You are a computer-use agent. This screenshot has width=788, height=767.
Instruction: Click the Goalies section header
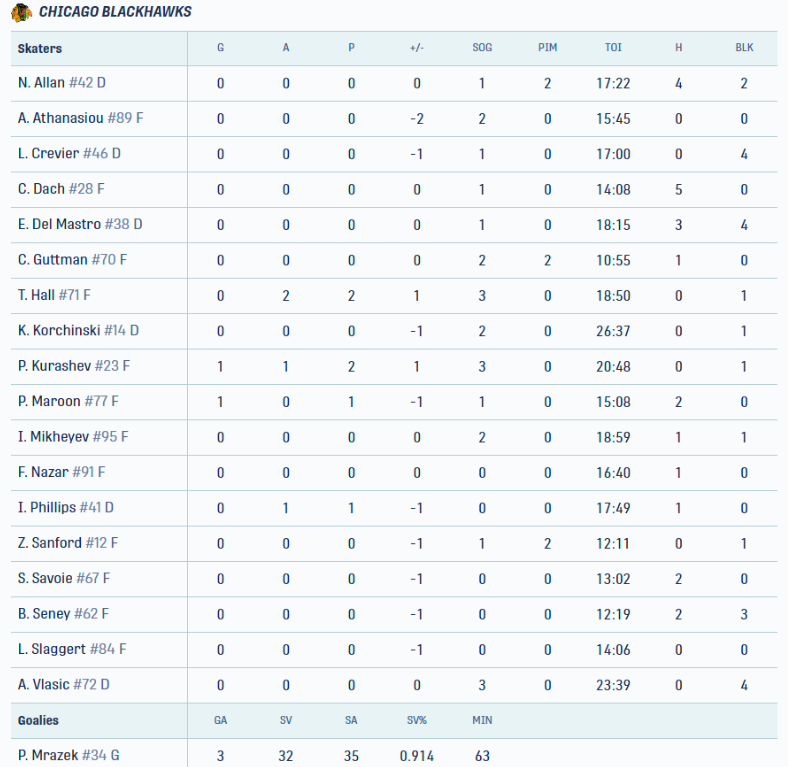pos(38,720)
